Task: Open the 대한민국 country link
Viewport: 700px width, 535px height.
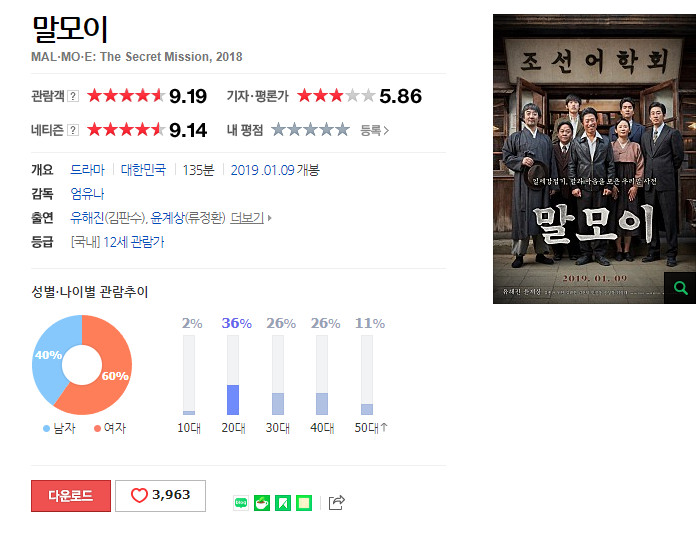Action: click(x=143, y=170)
